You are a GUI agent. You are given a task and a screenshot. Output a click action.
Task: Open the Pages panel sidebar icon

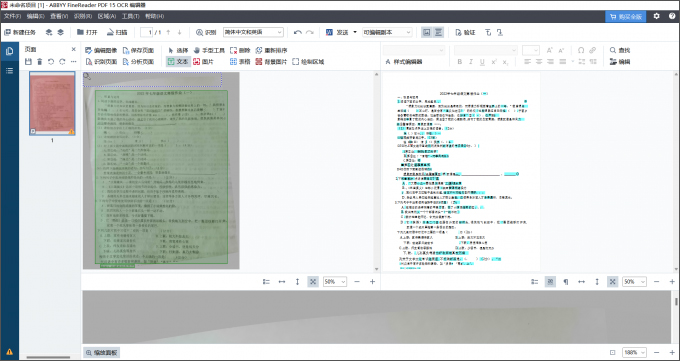click(9, 51)
